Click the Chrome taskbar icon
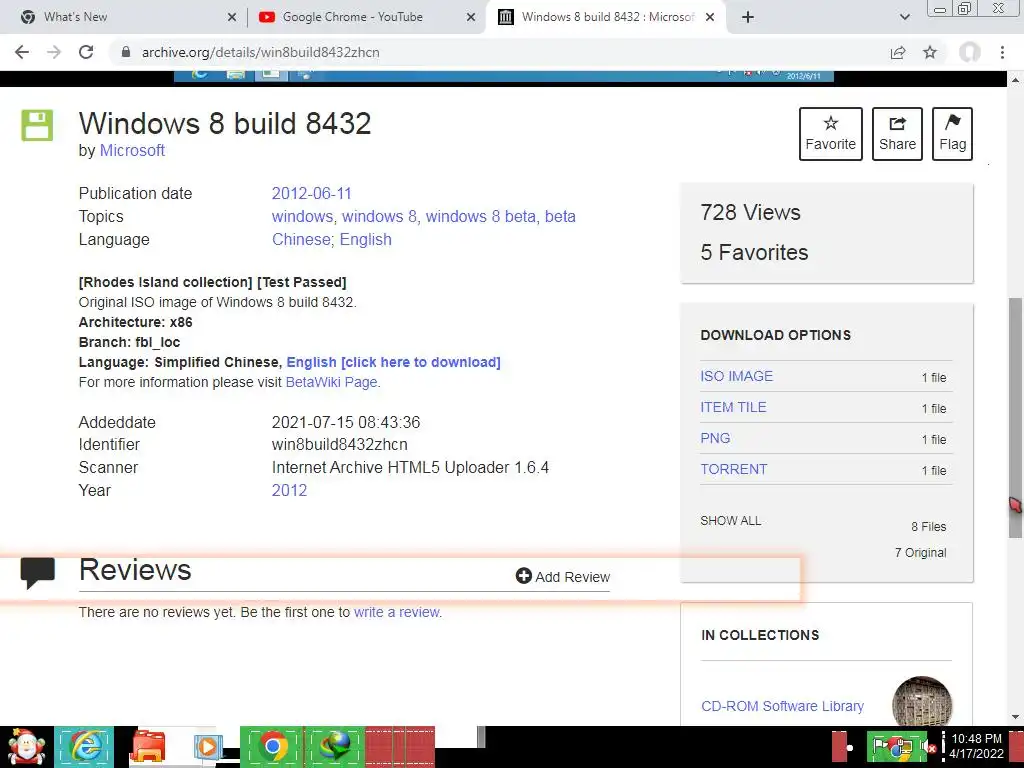 click(272, 746)
